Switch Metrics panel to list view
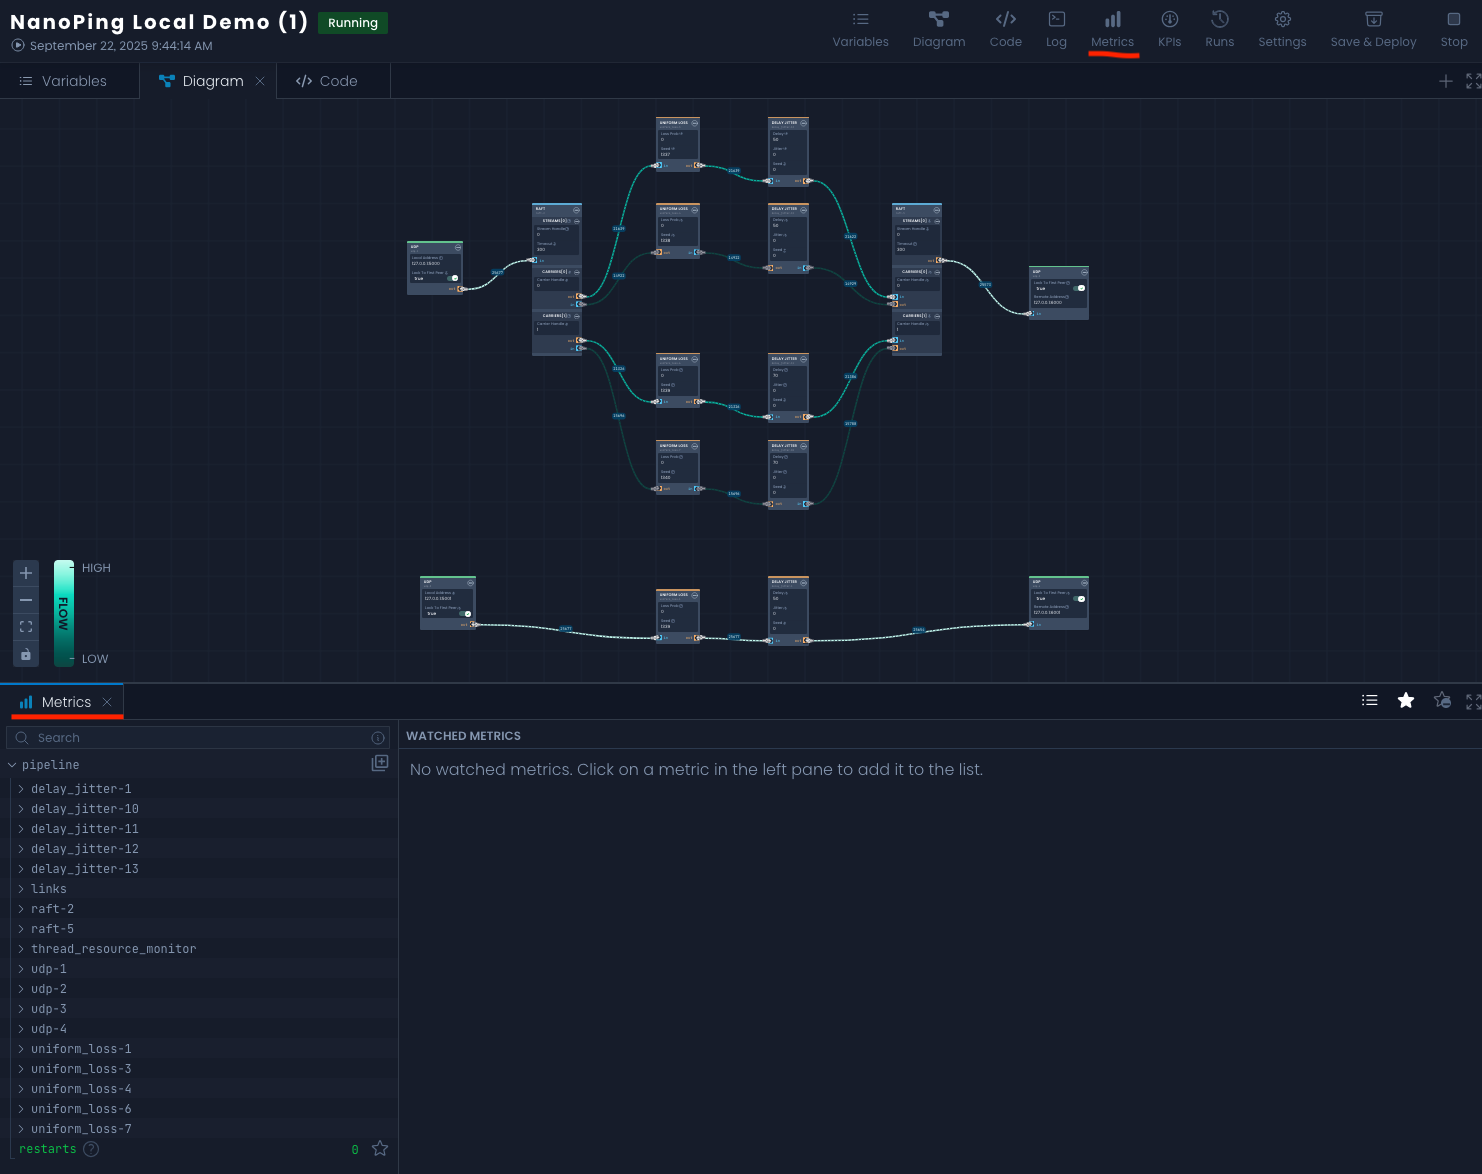1482x1174 pixels. (x=1369, y=700)
